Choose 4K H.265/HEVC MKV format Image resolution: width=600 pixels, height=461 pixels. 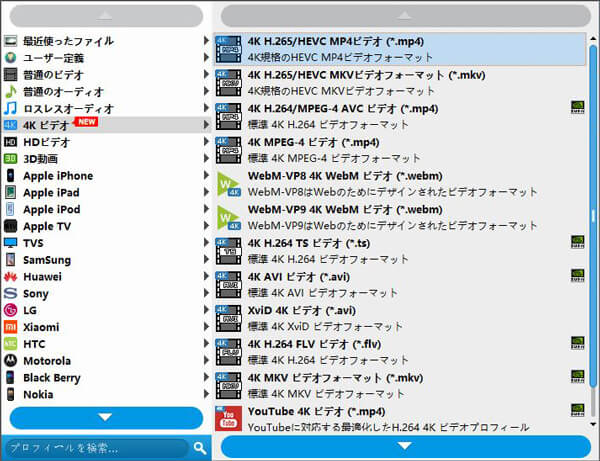pyautogui.click(x=400, y=83)
